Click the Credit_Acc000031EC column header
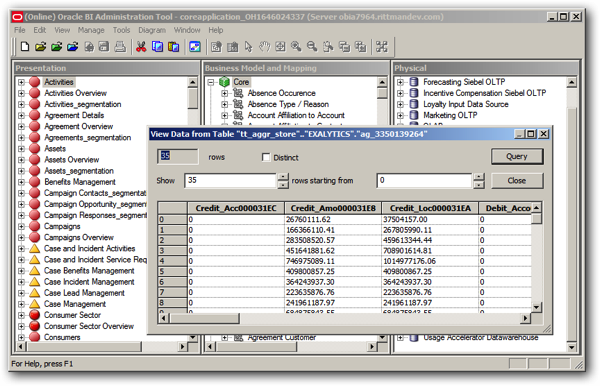The height and width of the screenshot is (386, 600). [236, 208]
